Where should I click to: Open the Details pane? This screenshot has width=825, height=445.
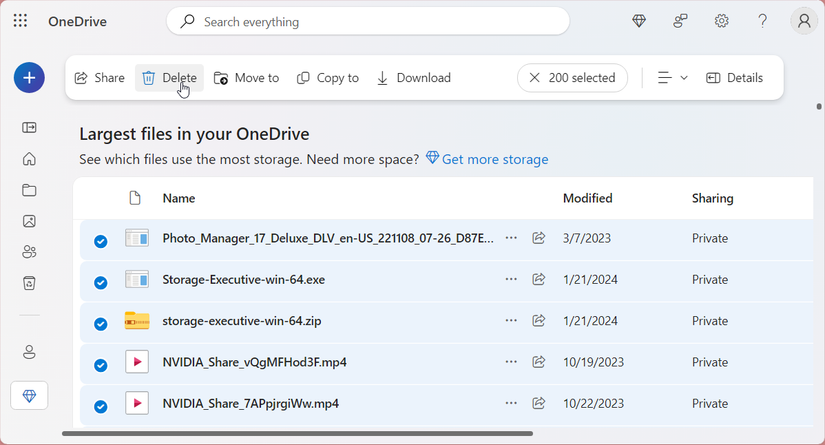(735, 78)
